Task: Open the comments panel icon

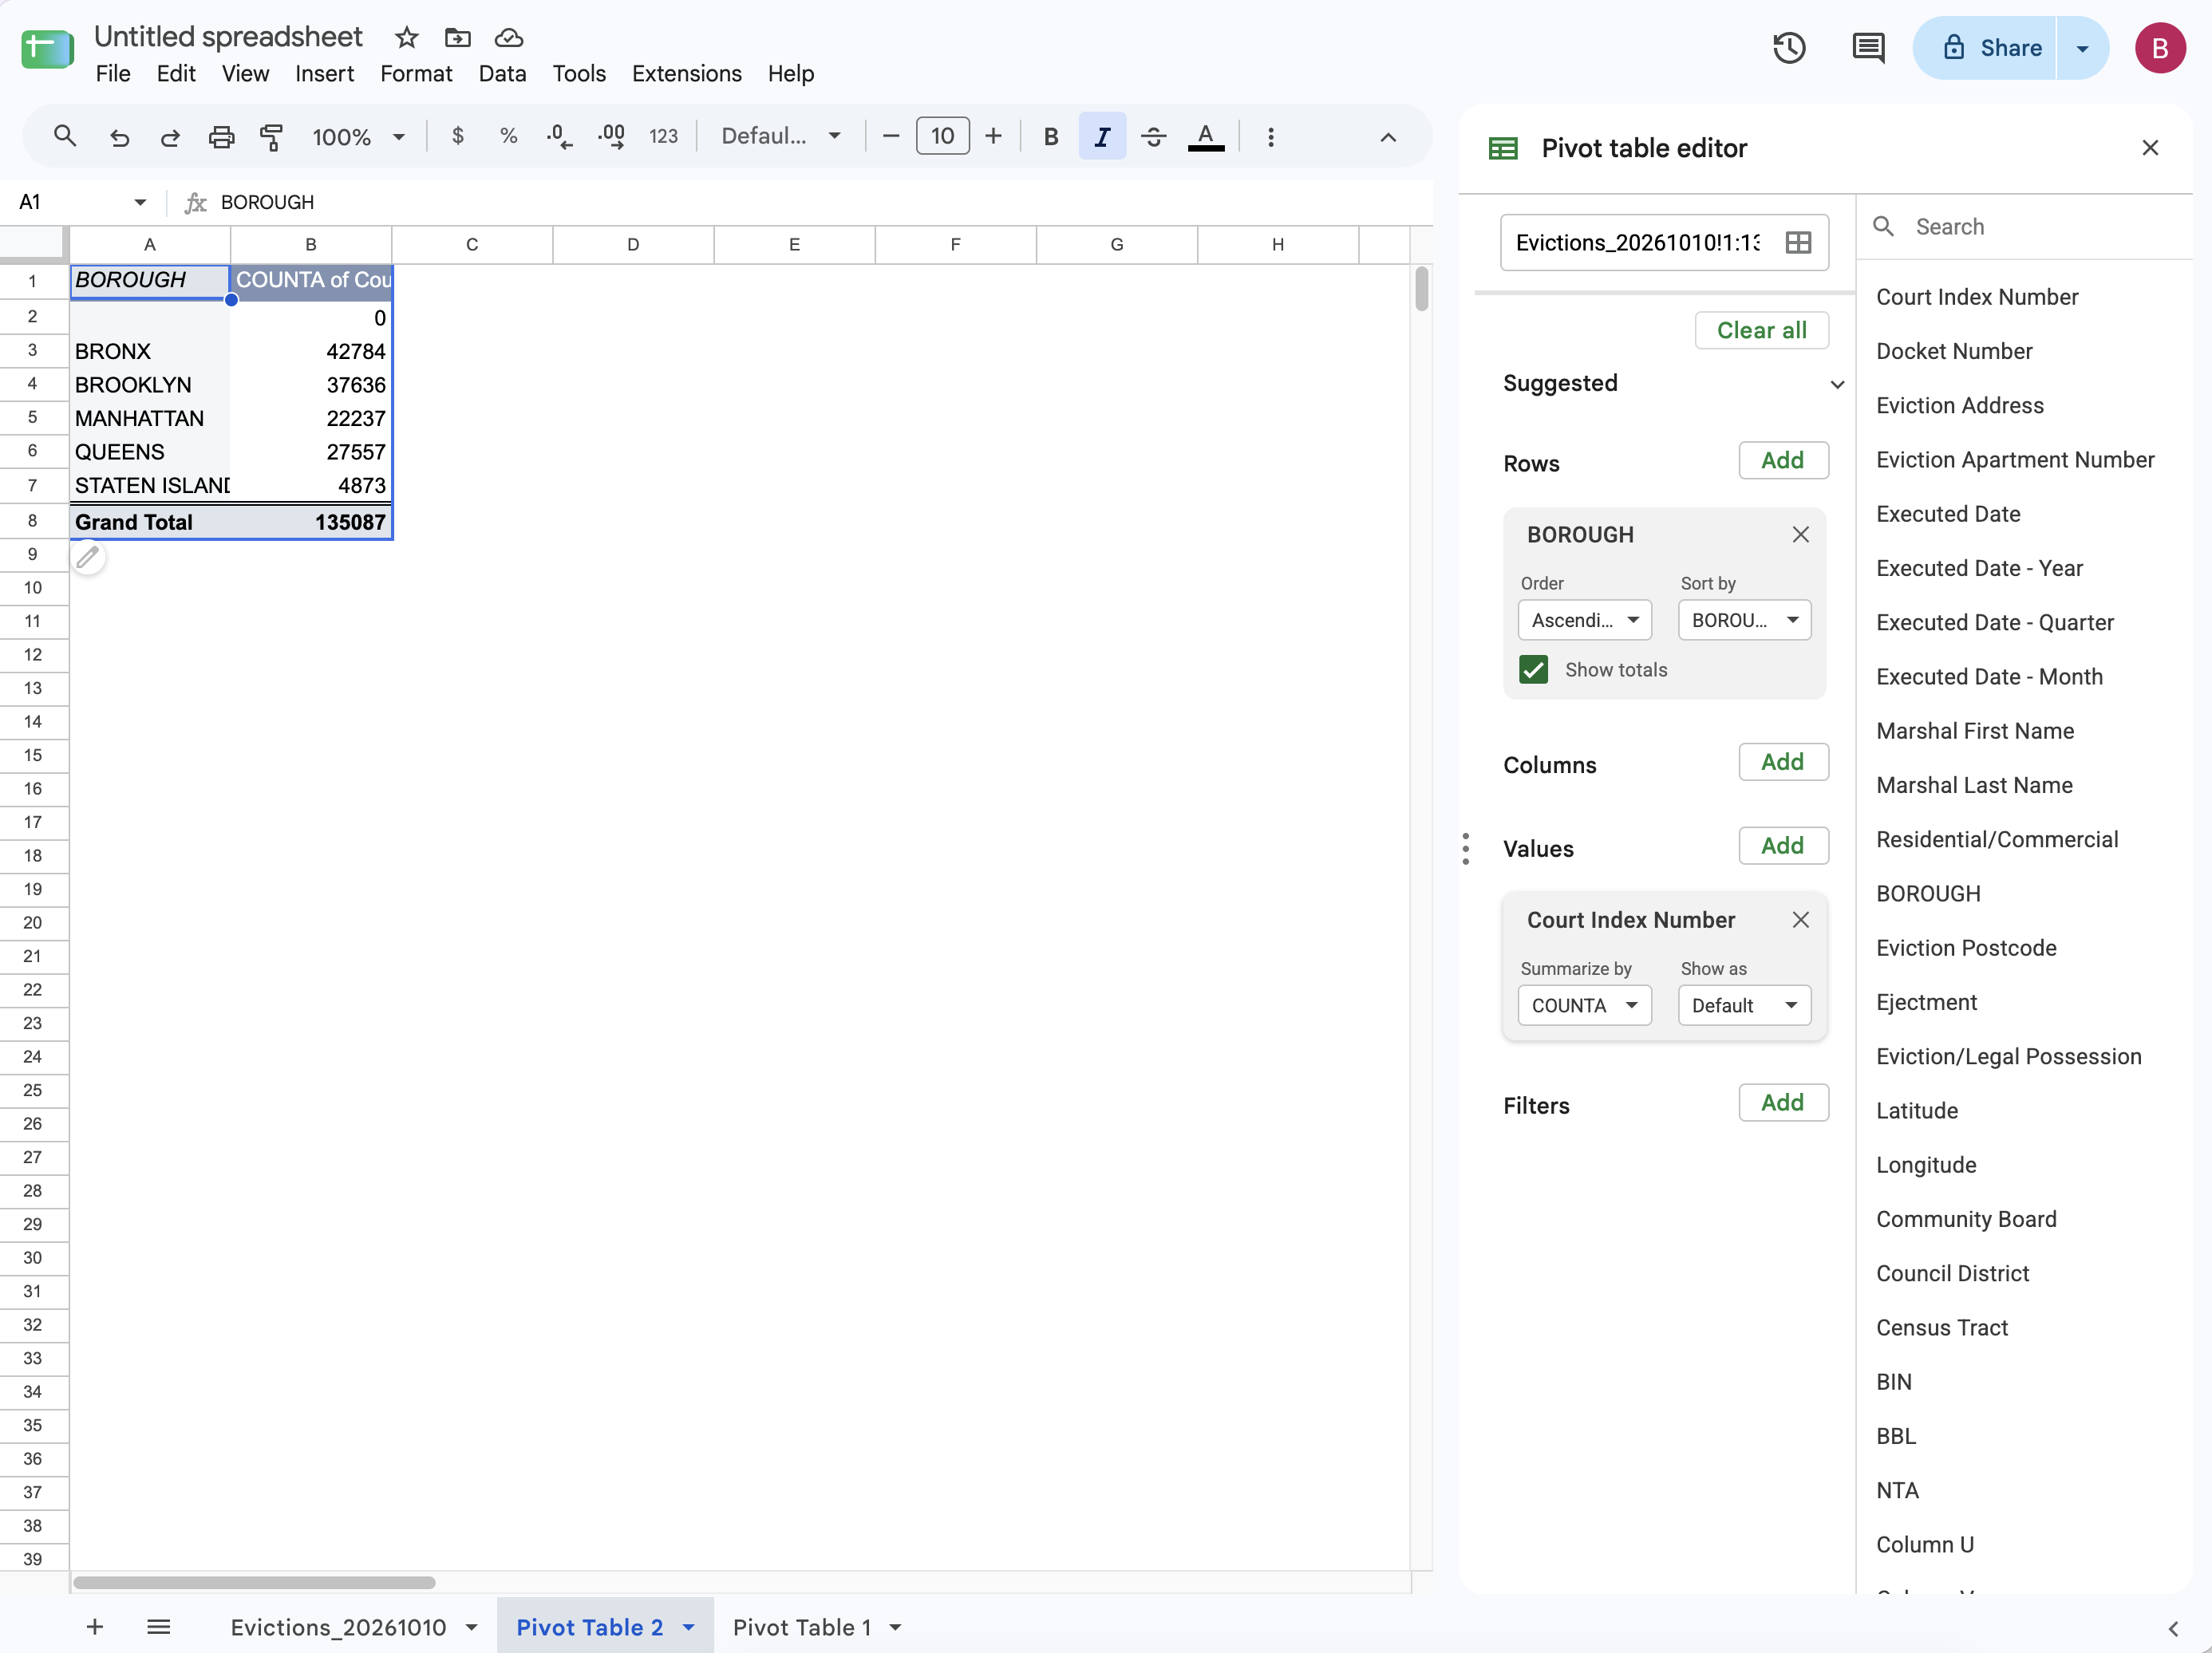Action: point(1868,48)
